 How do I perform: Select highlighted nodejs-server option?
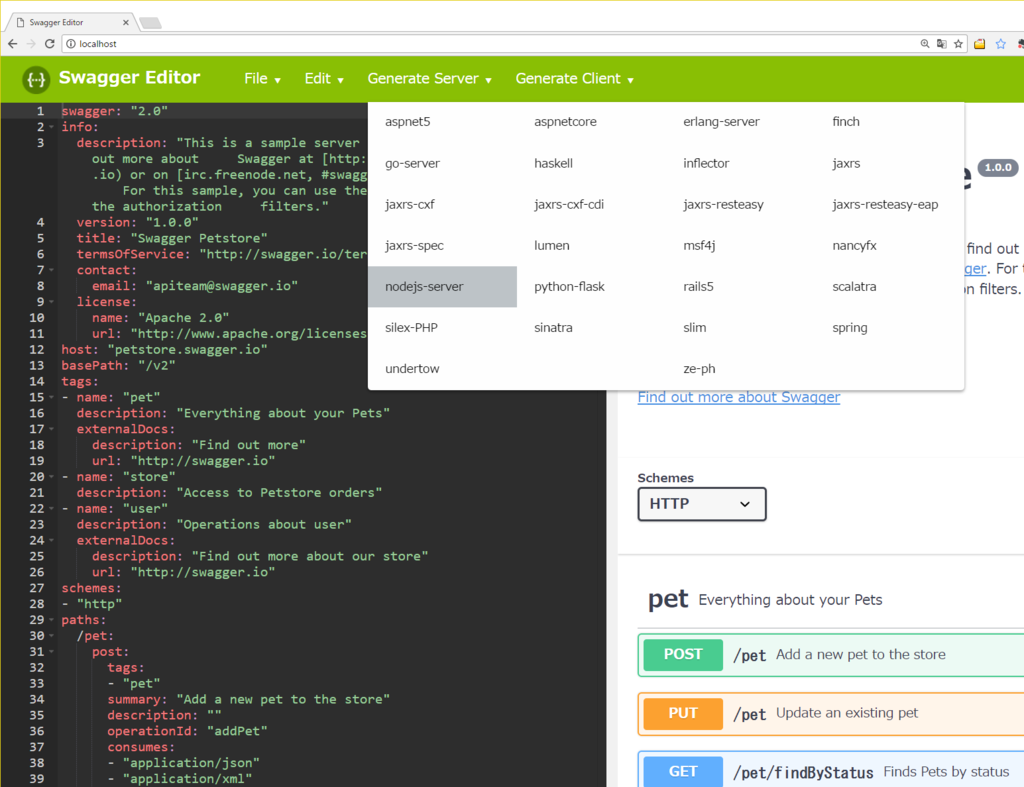coord(442,287)
